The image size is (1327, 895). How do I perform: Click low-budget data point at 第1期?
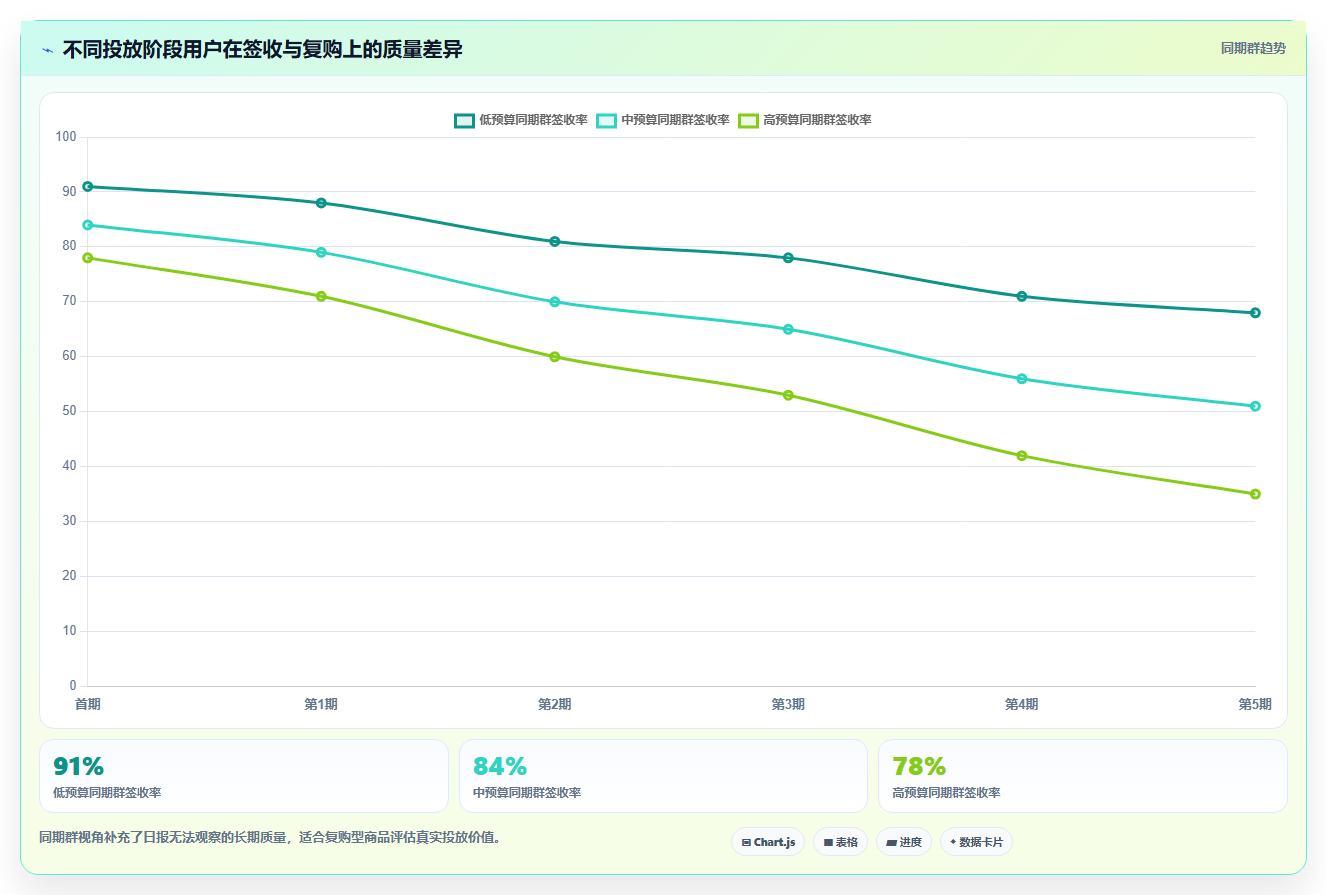click(x=321, y=203)
